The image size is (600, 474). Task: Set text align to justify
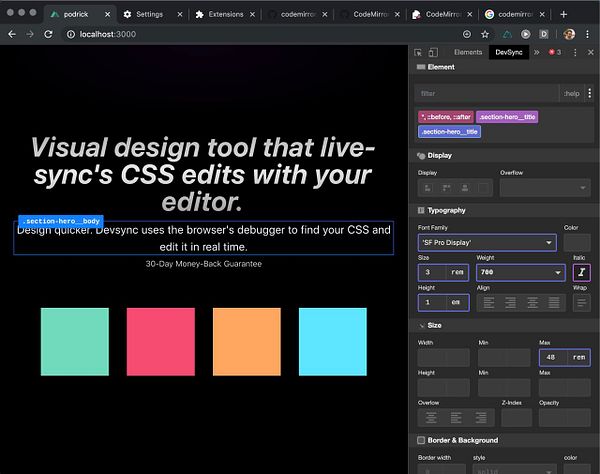[554, 303]
